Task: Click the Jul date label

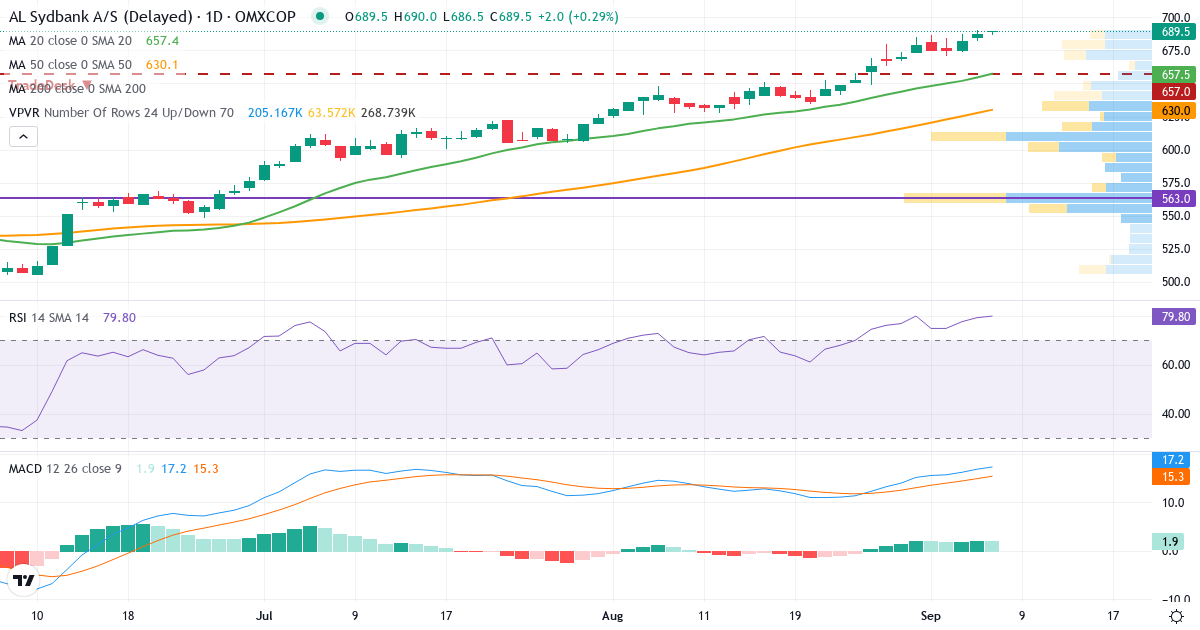Action: click(x=264, y=616)
